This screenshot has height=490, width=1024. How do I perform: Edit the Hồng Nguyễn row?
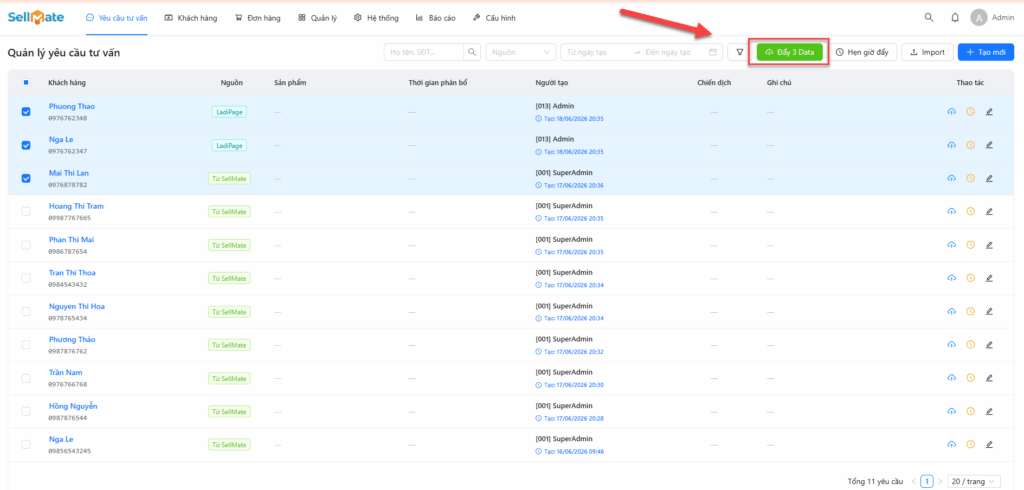(989, 411)
